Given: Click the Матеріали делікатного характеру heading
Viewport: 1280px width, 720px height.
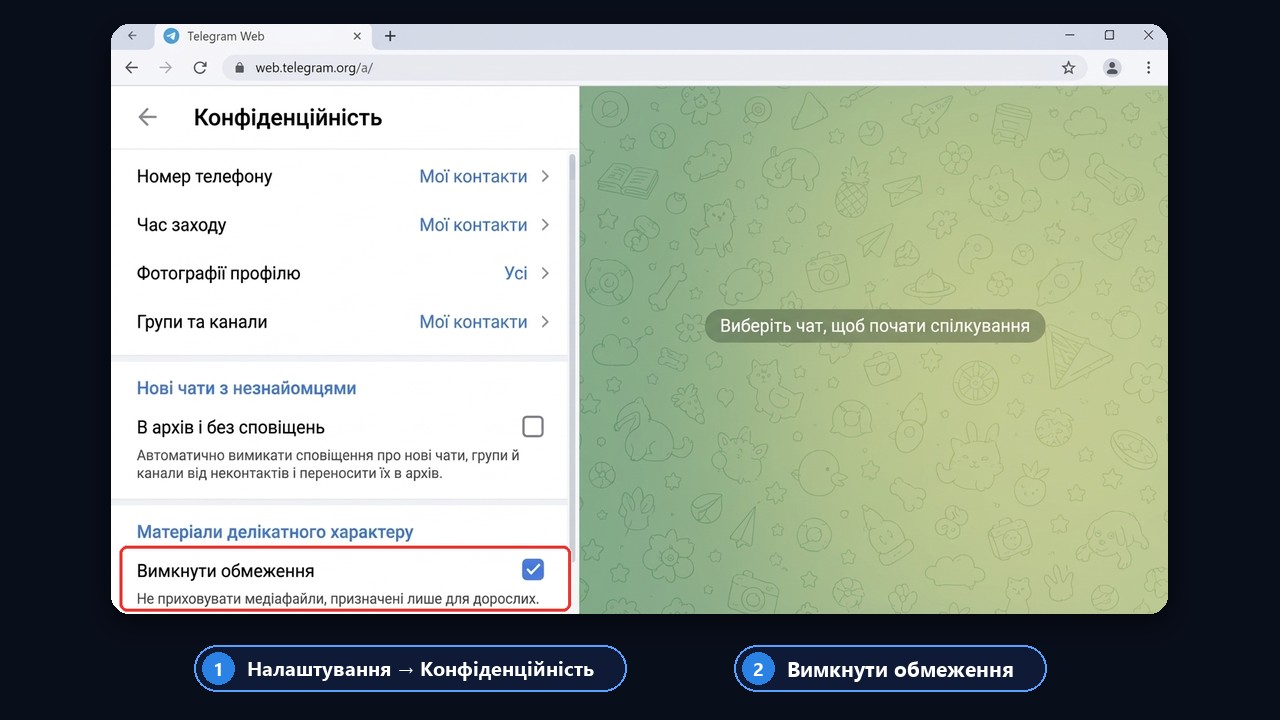Looking at the screenshot, I should [x=275, y=532].
